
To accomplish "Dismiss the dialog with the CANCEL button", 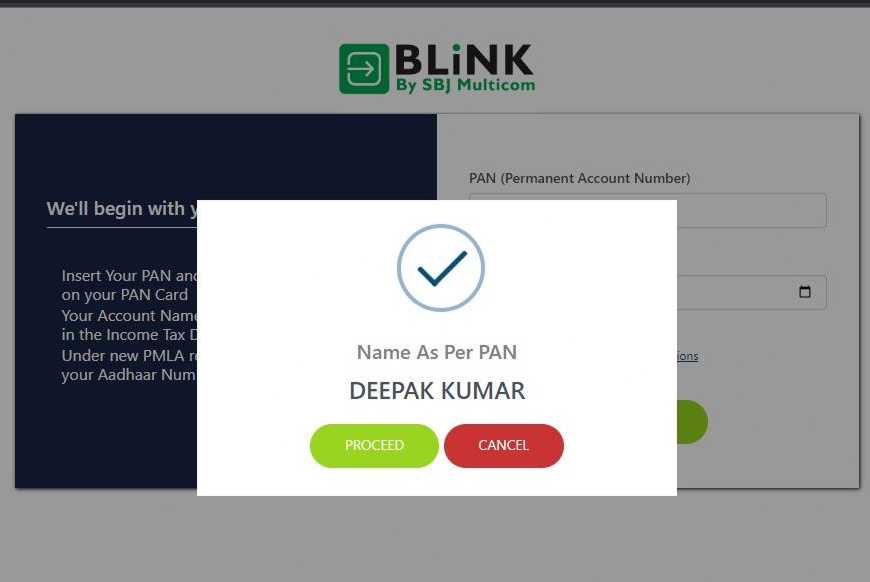I will [x=503, y=446].
